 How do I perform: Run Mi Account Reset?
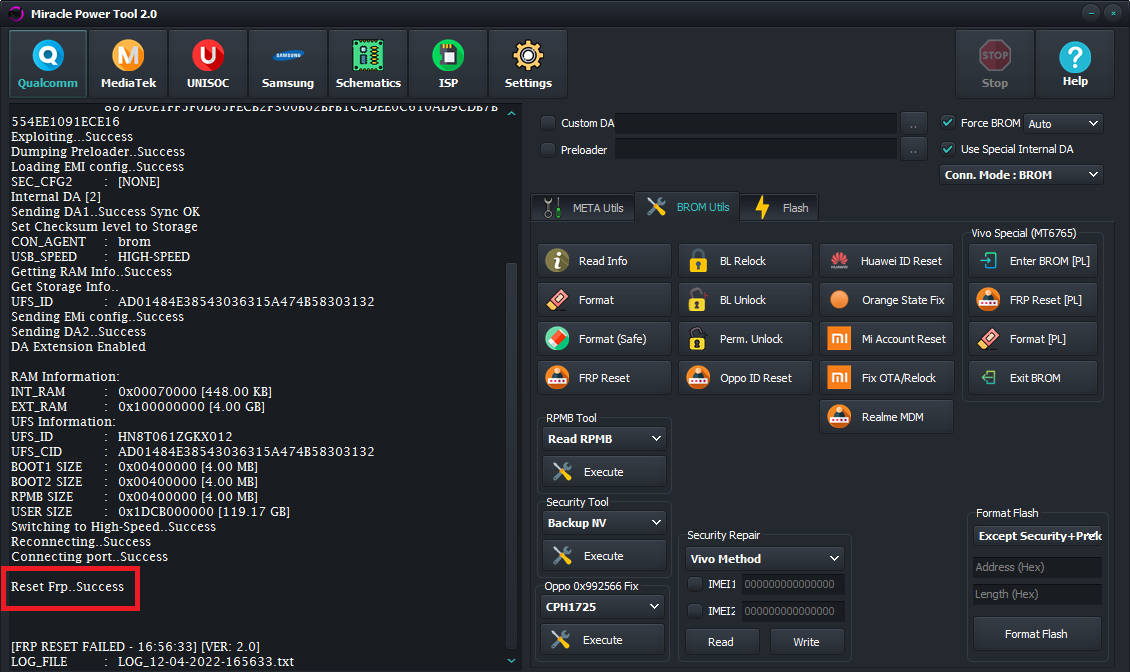point(886,339)
